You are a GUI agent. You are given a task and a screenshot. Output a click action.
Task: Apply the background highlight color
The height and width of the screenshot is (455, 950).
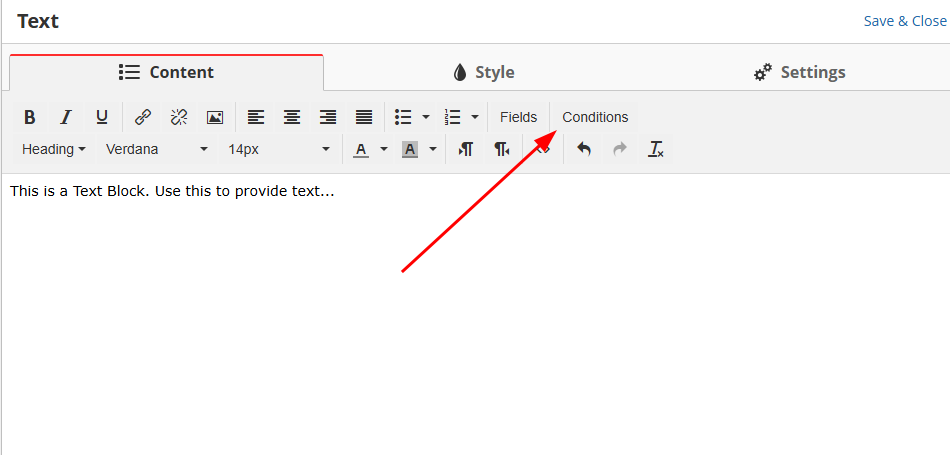410,149
